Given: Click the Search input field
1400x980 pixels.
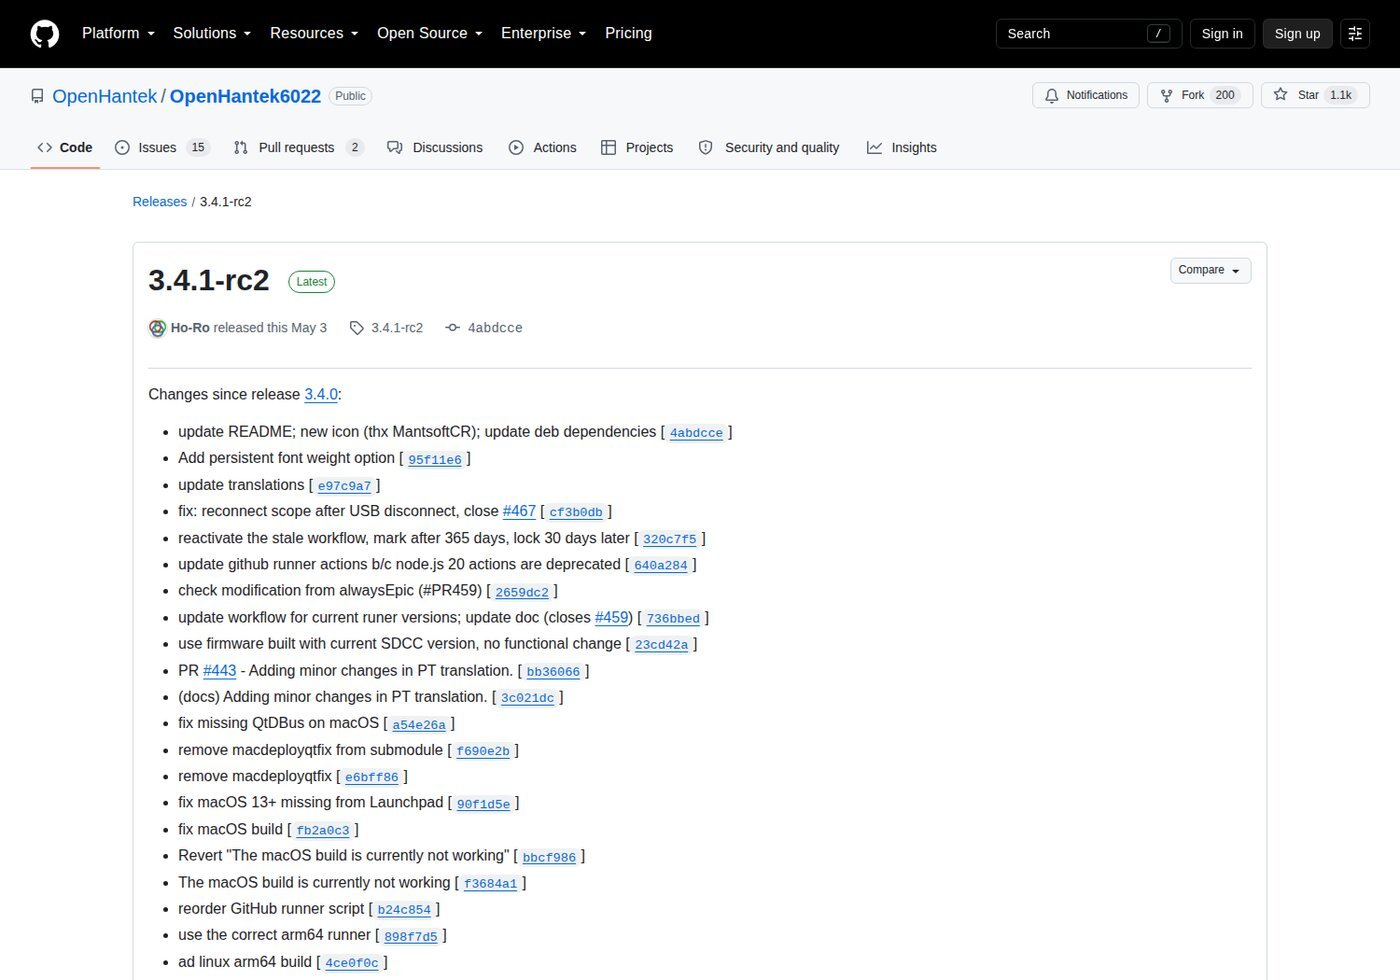Looking at the screenshot, I should [1089, 34].
